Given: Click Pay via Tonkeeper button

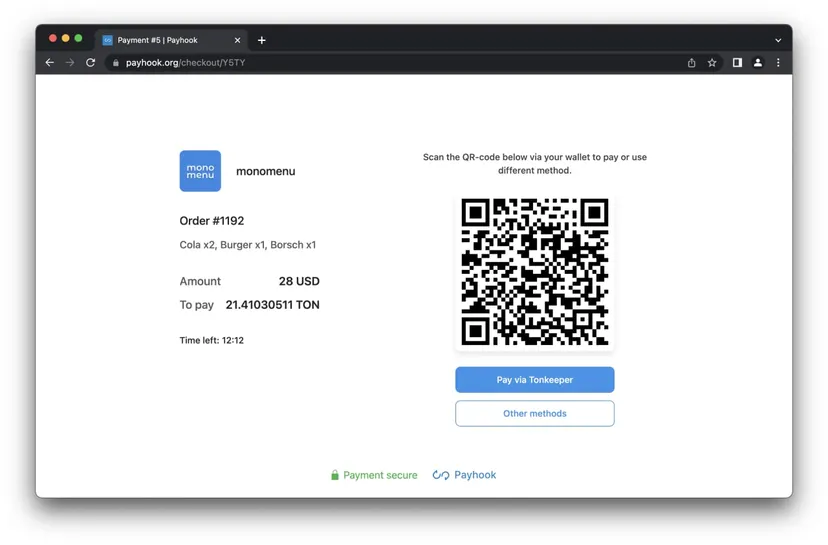Looking at the screenshot, I should pyautogui.click(x=534, y=380).
